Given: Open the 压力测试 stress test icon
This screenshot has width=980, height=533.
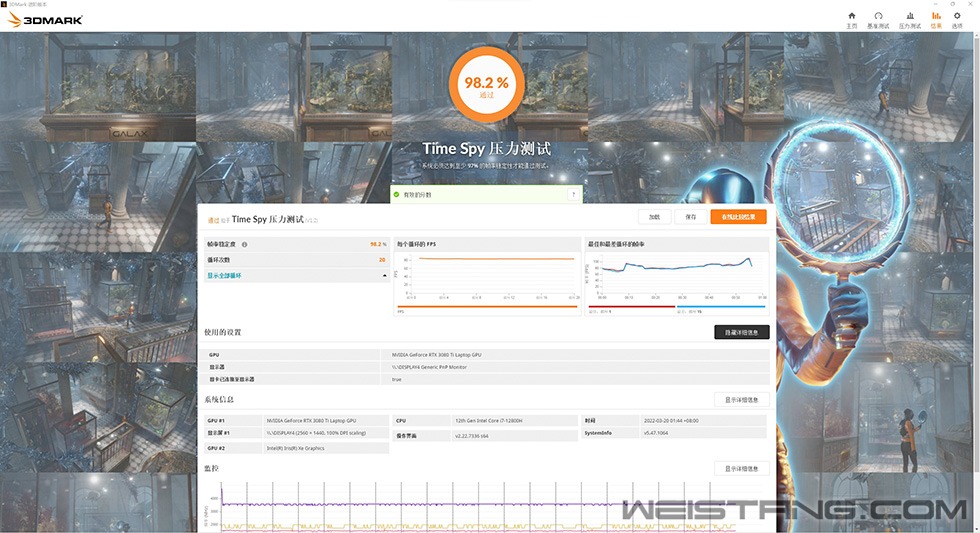Looking at the screenshot, I should tap(909, 19).
